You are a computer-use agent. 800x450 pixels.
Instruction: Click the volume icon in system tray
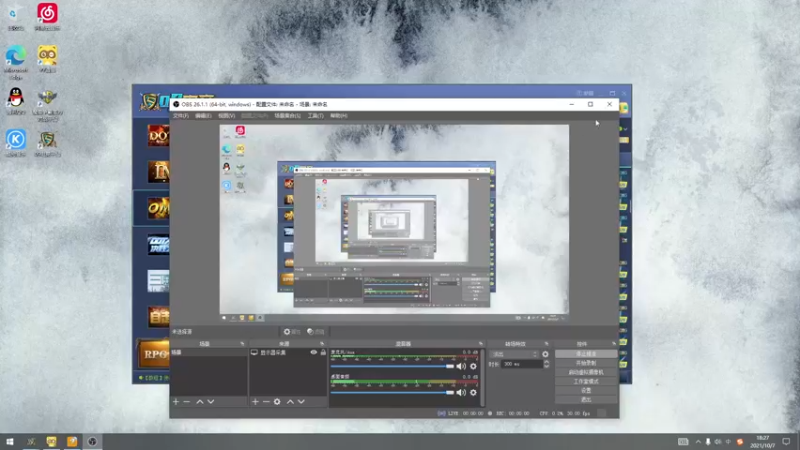coord(718,442)
